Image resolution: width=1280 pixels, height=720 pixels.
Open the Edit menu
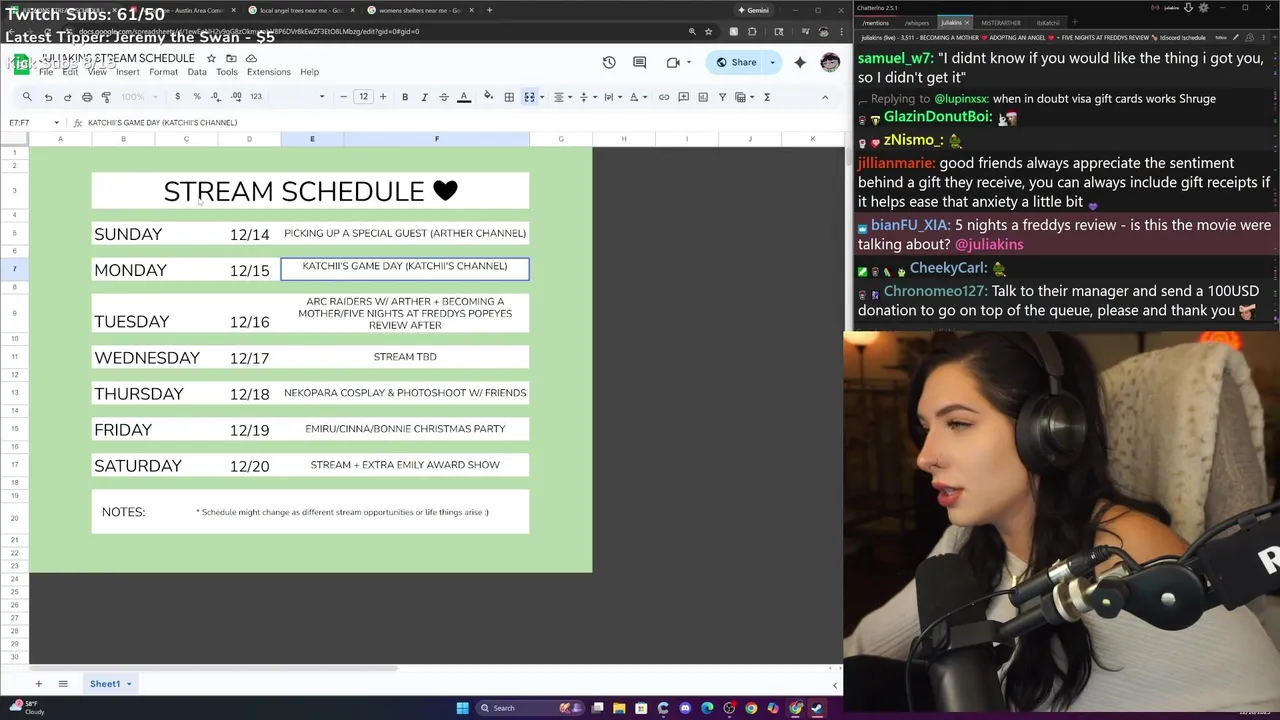click(x=70, y=72)
